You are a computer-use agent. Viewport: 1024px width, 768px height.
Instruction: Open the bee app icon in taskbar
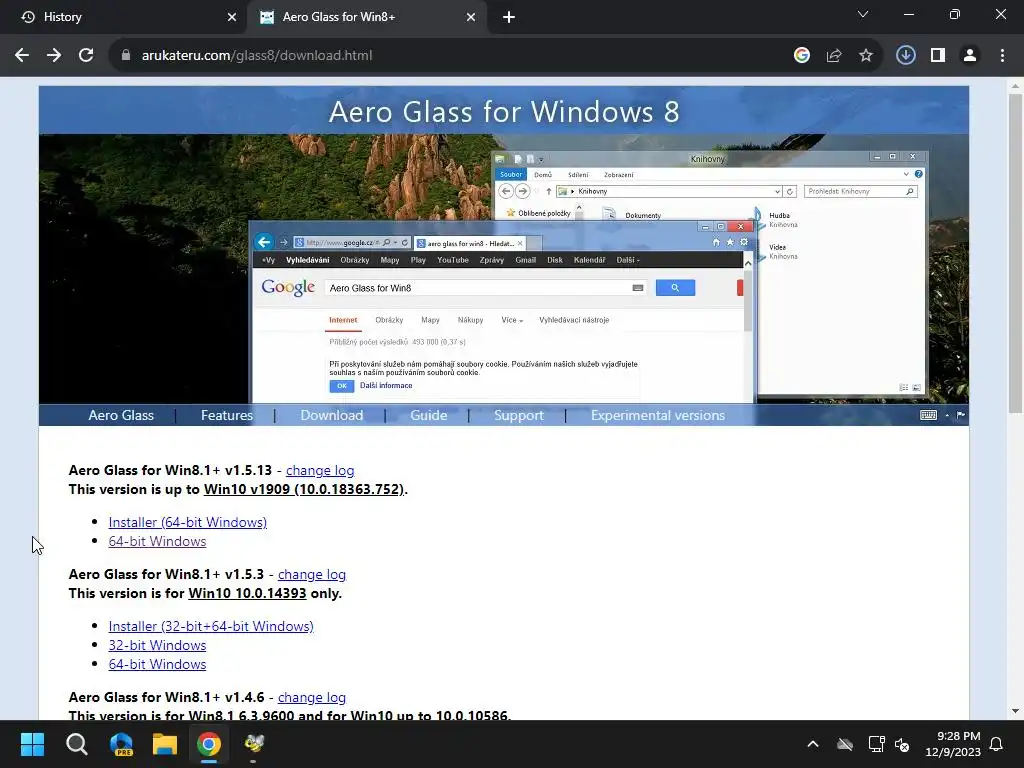click(x=253, y=744)
